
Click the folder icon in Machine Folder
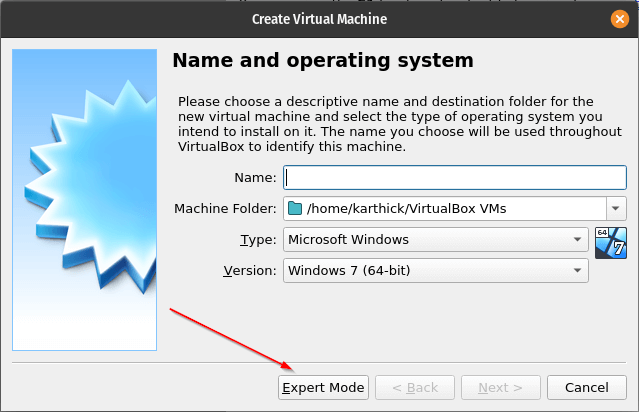(295, 208)
